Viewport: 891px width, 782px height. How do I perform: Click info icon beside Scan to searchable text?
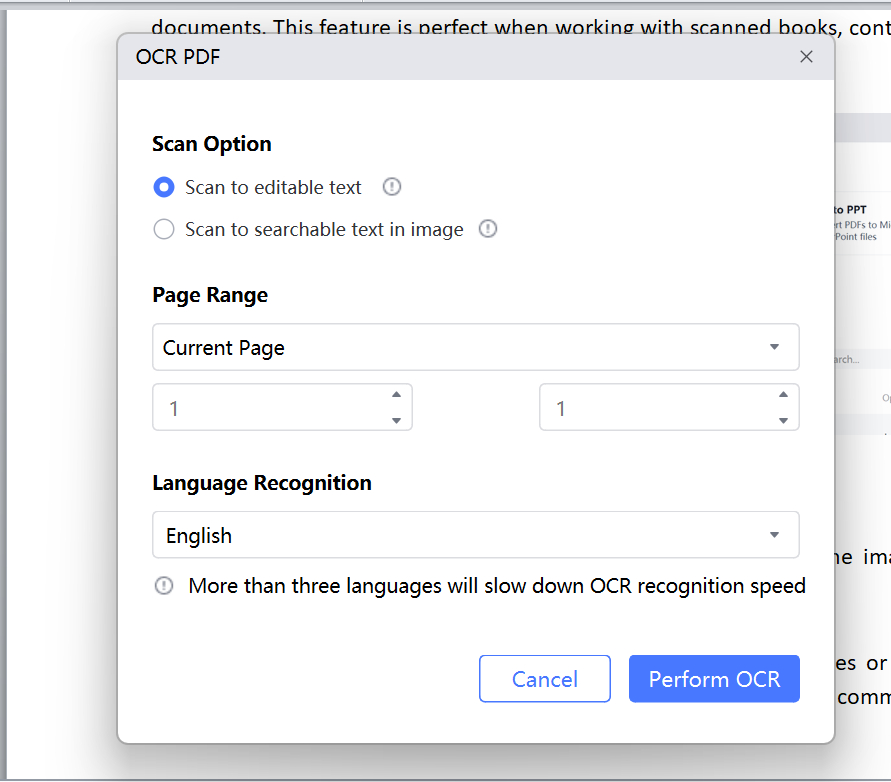487,229
